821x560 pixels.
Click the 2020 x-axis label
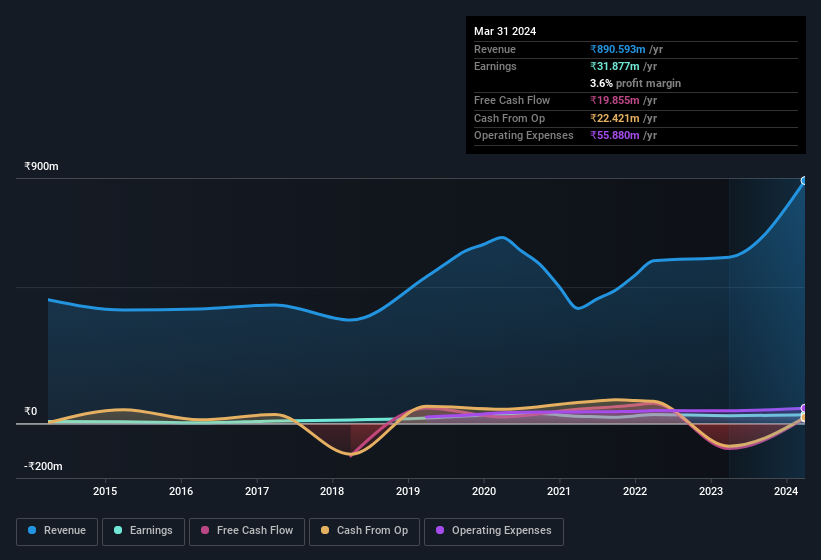click(484, 491)
